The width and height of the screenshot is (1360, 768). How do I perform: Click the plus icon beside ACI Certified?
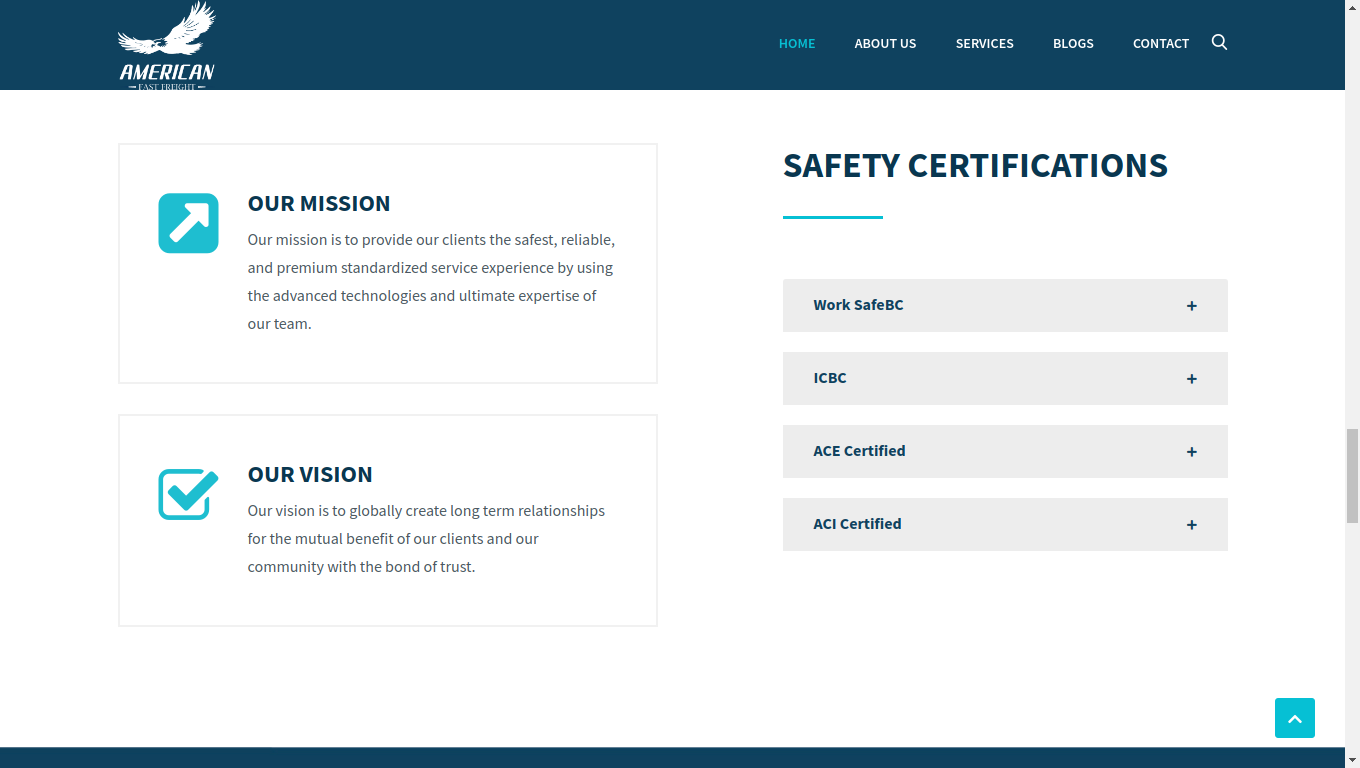tap(1191, 525)
